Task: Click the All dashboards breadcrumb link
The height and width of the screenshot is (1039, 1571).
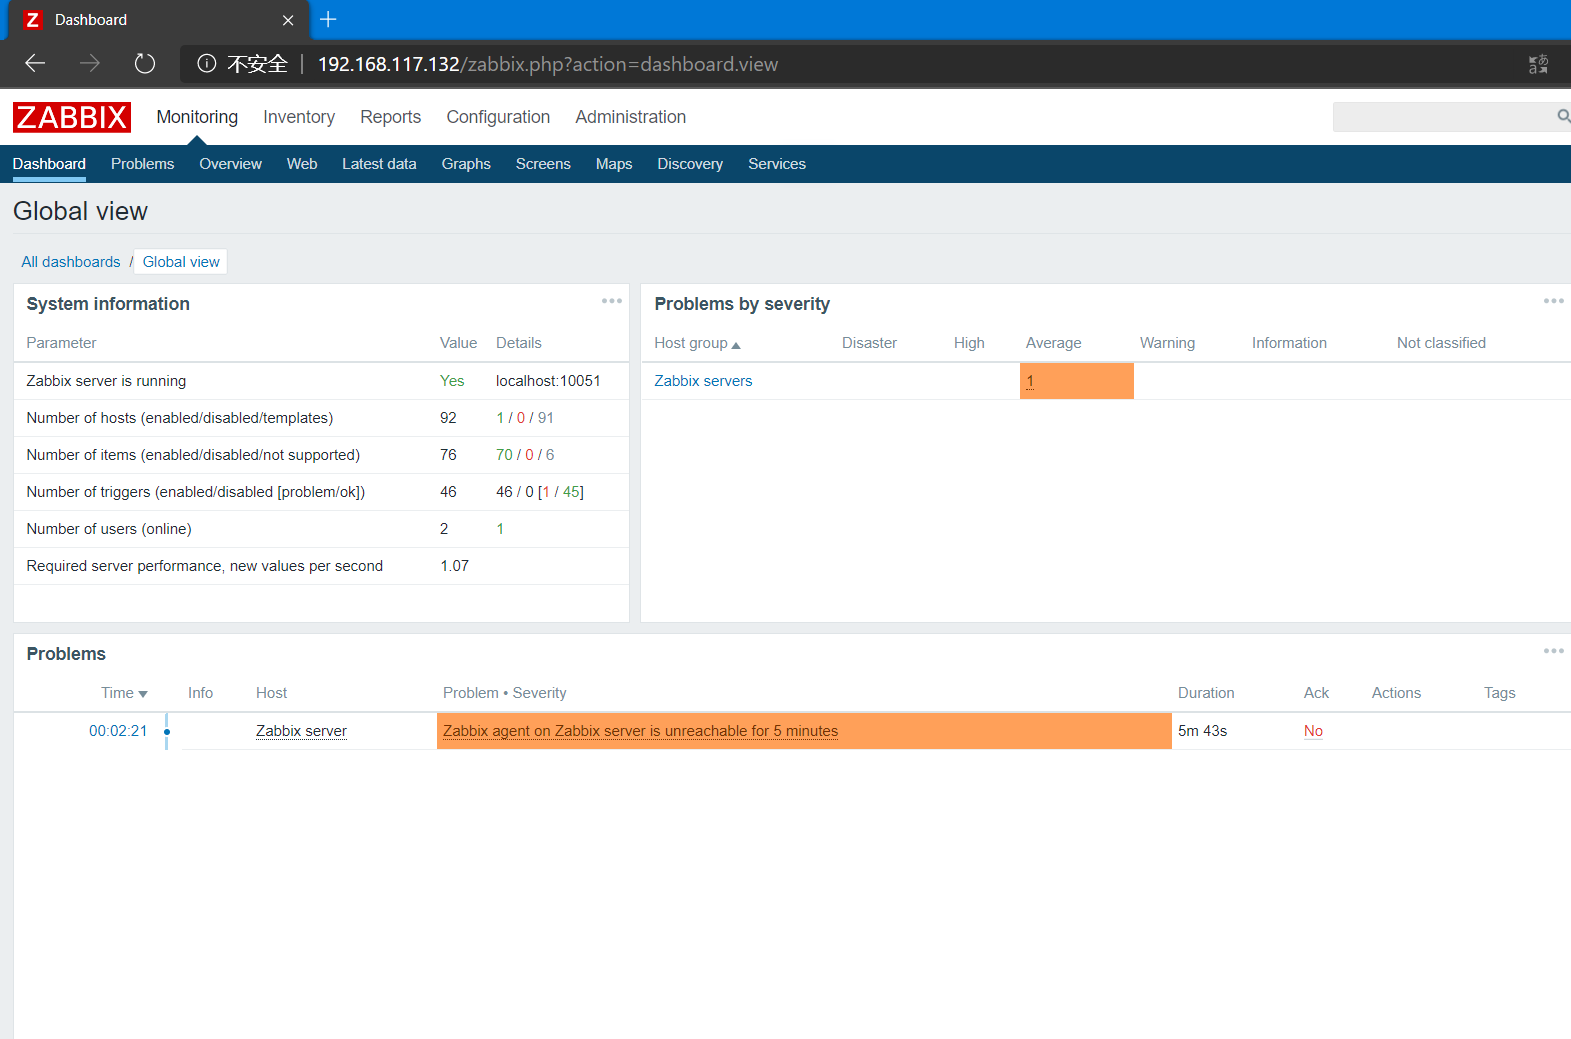Action: coord(71,262)
